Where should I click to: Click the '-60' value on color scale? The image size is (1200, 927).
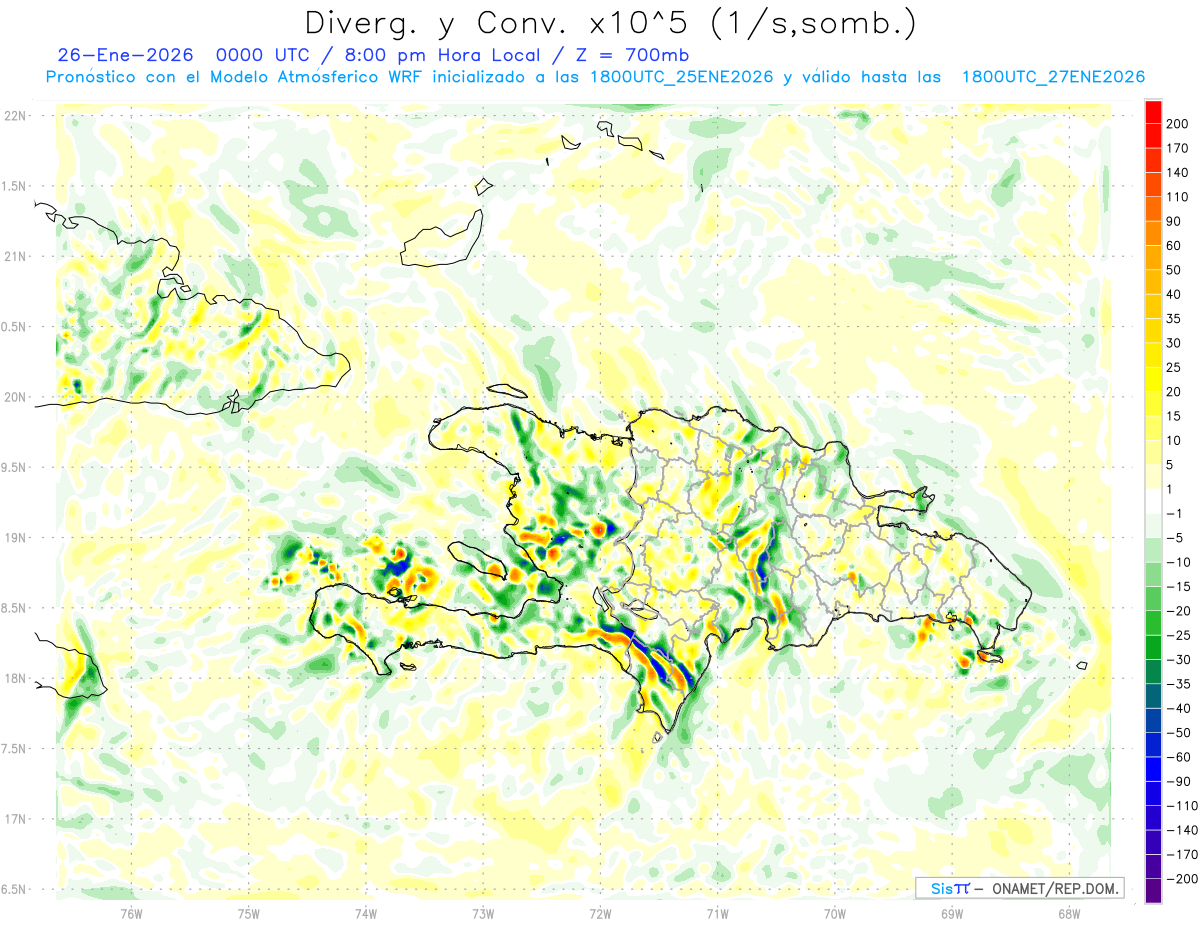click(1178, 758)
